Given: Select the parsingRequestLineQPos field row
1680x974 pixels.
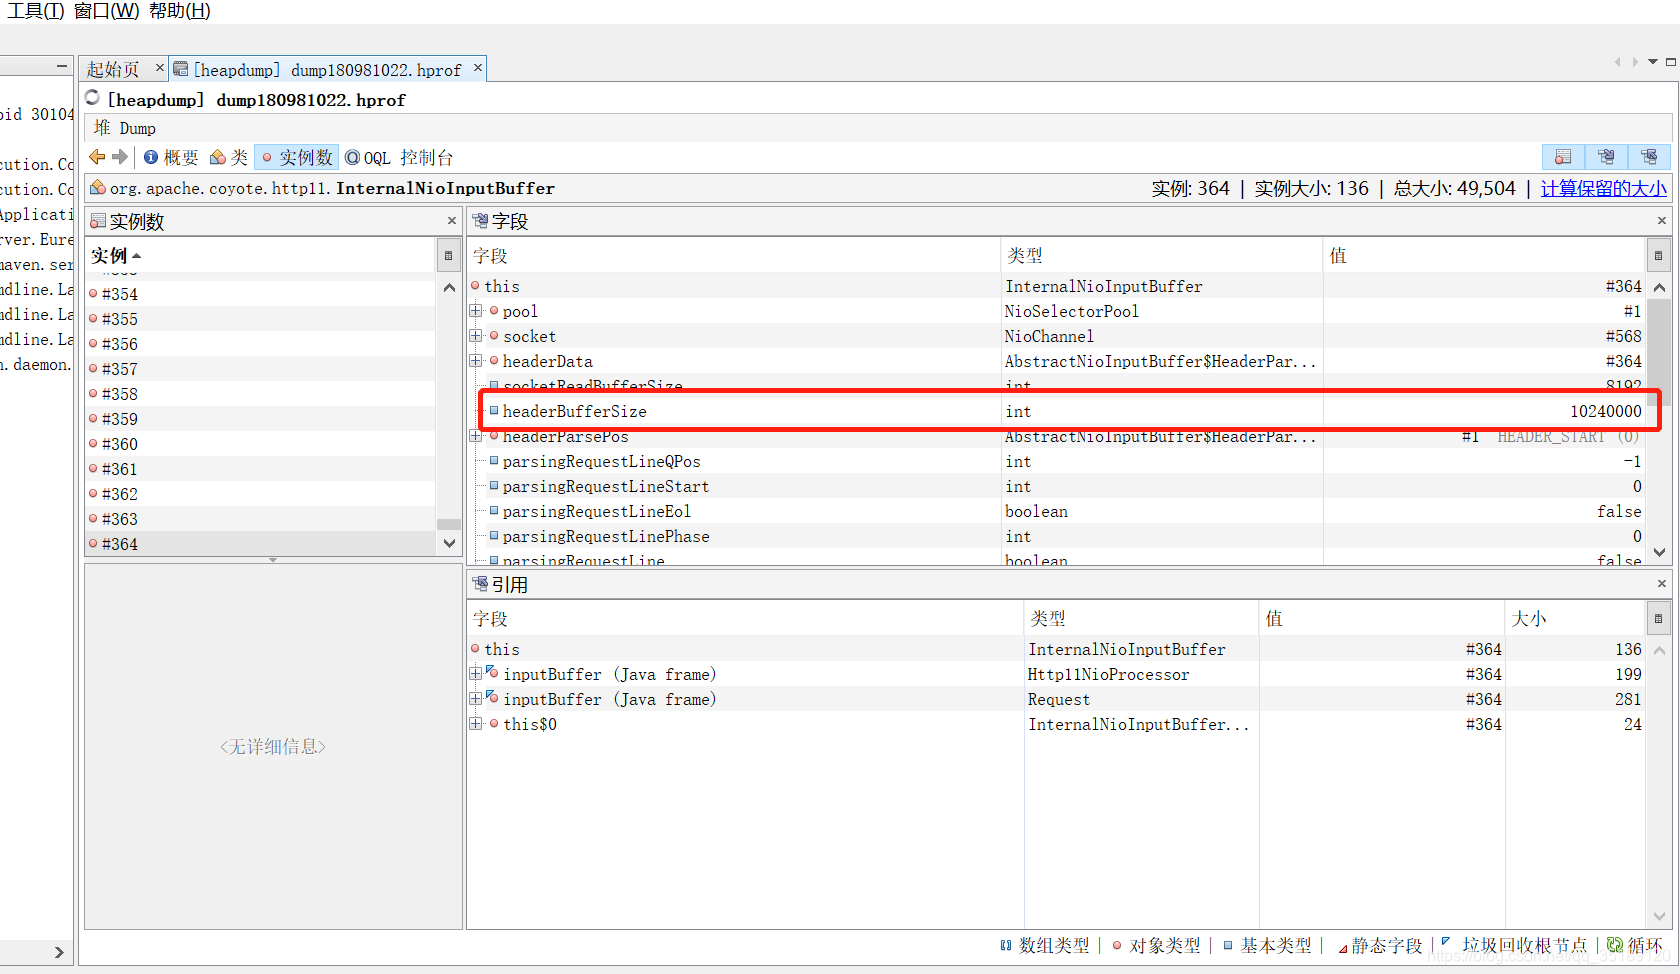Looking at the screenshot, I should pyautogui.click(x=1056, y=461).
